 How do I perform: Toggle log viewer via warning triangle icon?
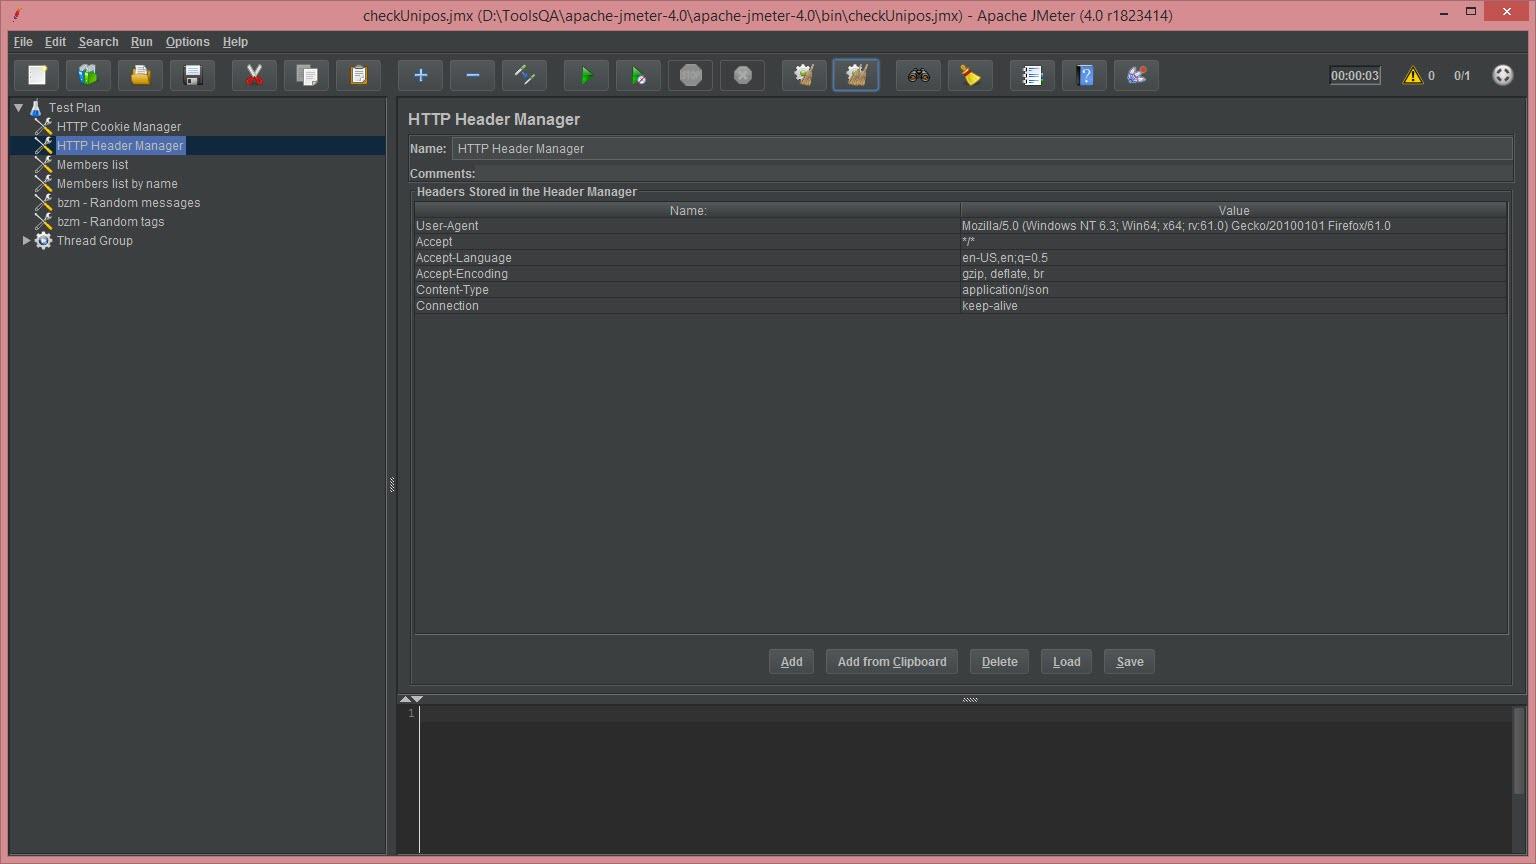1413,75
